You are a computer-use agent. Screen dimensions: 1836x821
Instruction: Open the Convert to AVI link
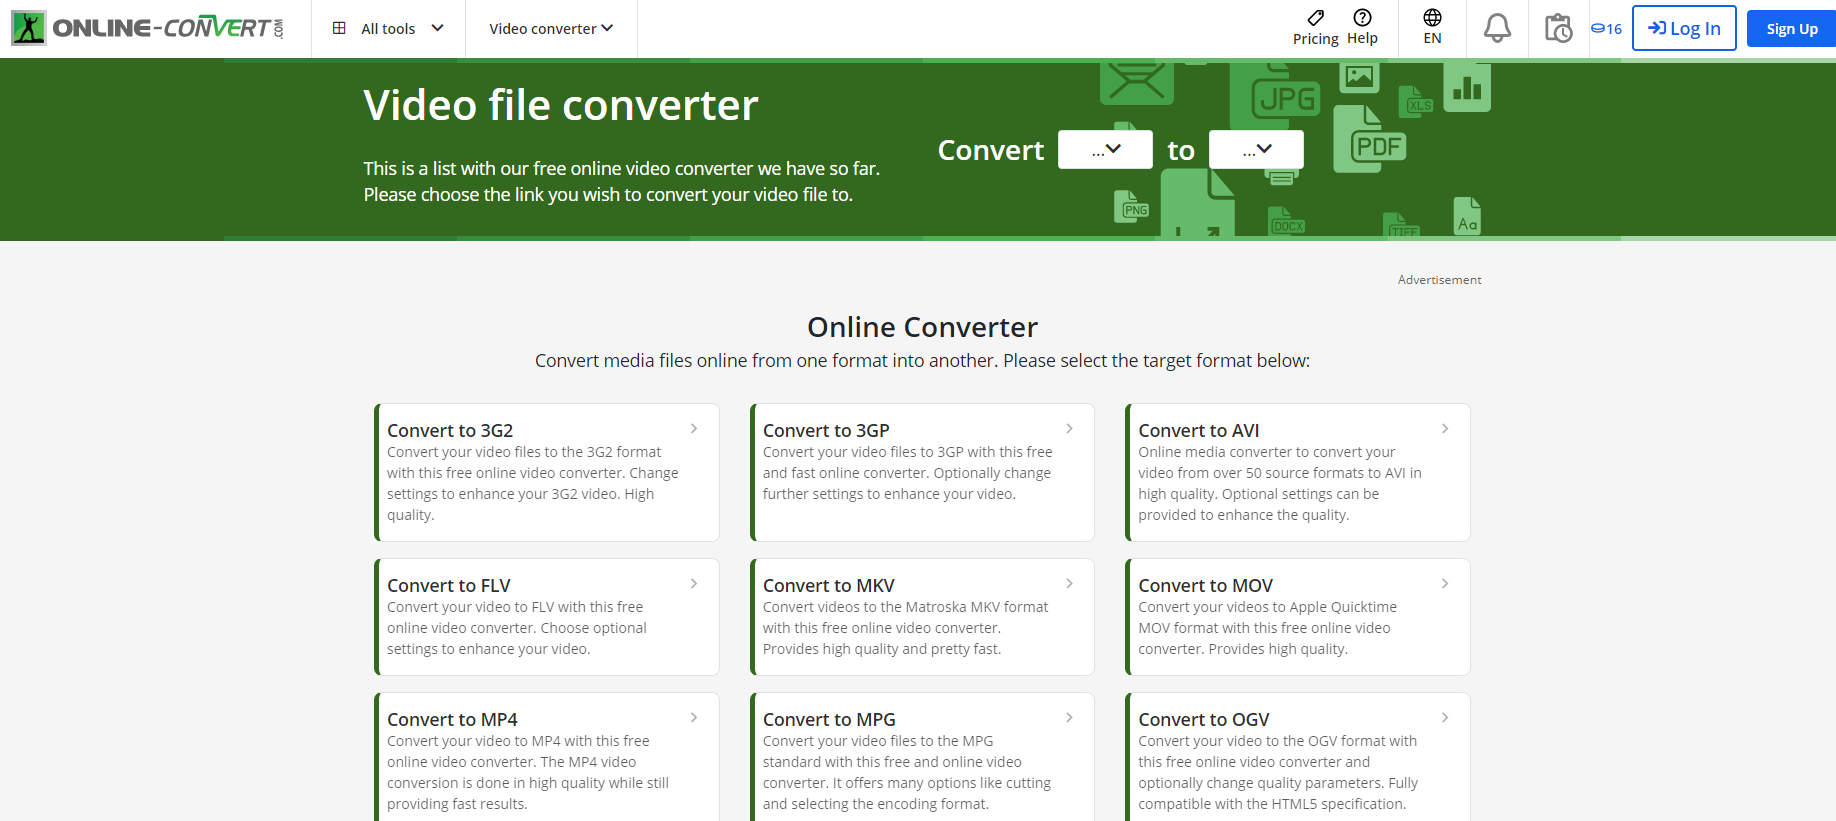(1199, 430)
